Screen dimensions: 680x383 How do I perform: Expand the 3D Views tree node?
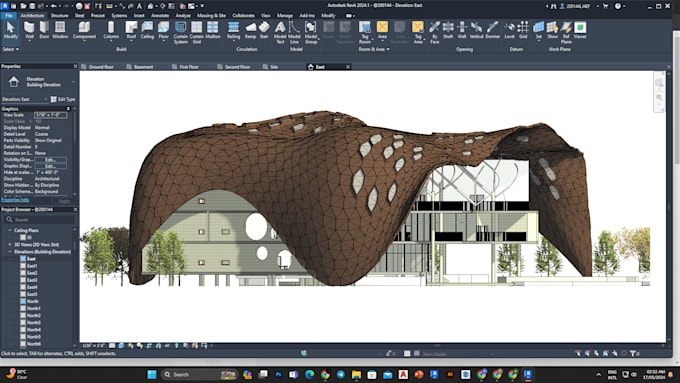pyautogui.click(x=10, y=245)
